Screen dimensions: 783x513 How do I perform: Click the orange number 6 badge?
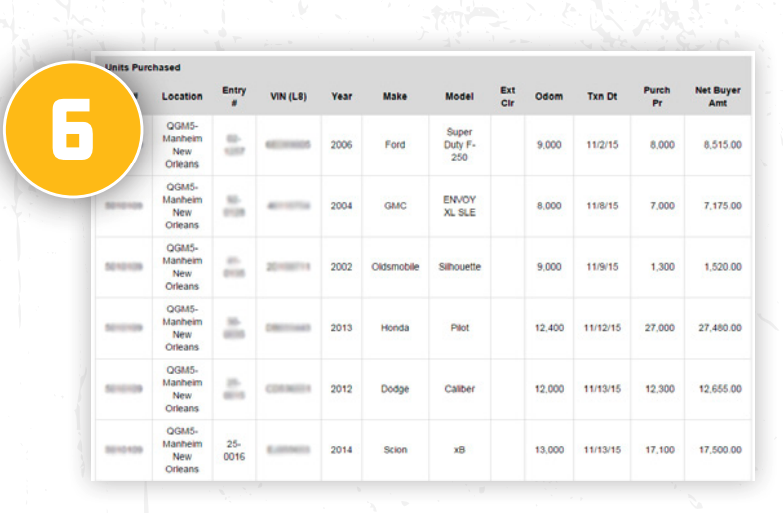coord(71,129)
